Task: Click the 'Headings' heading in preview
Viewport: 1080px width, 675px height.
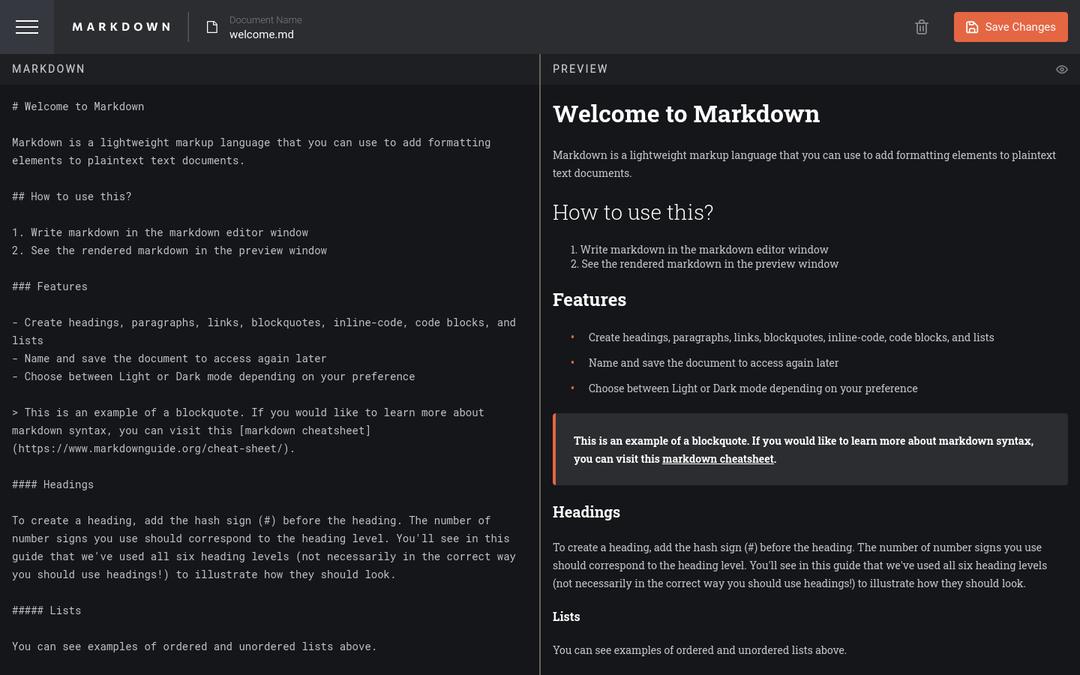Action: pos(586,512)
